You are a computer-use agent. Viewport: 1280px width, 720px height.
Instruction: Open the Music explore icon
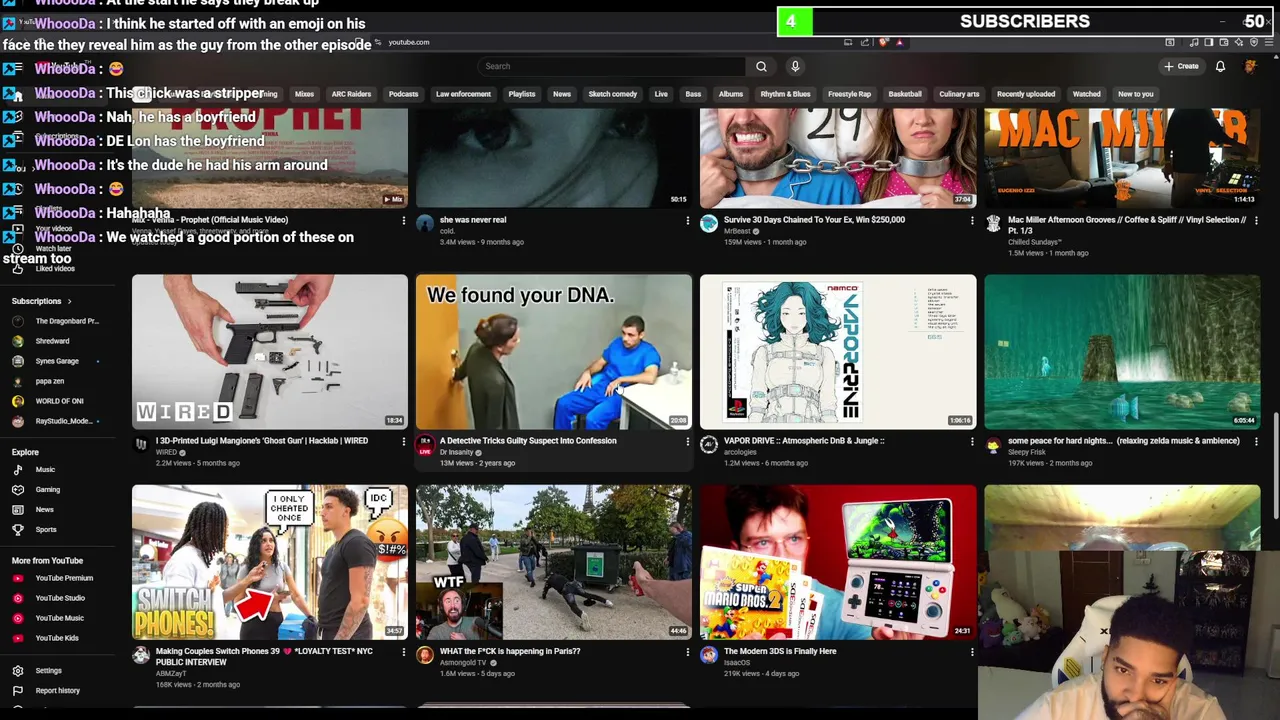(x=18, y=470)
